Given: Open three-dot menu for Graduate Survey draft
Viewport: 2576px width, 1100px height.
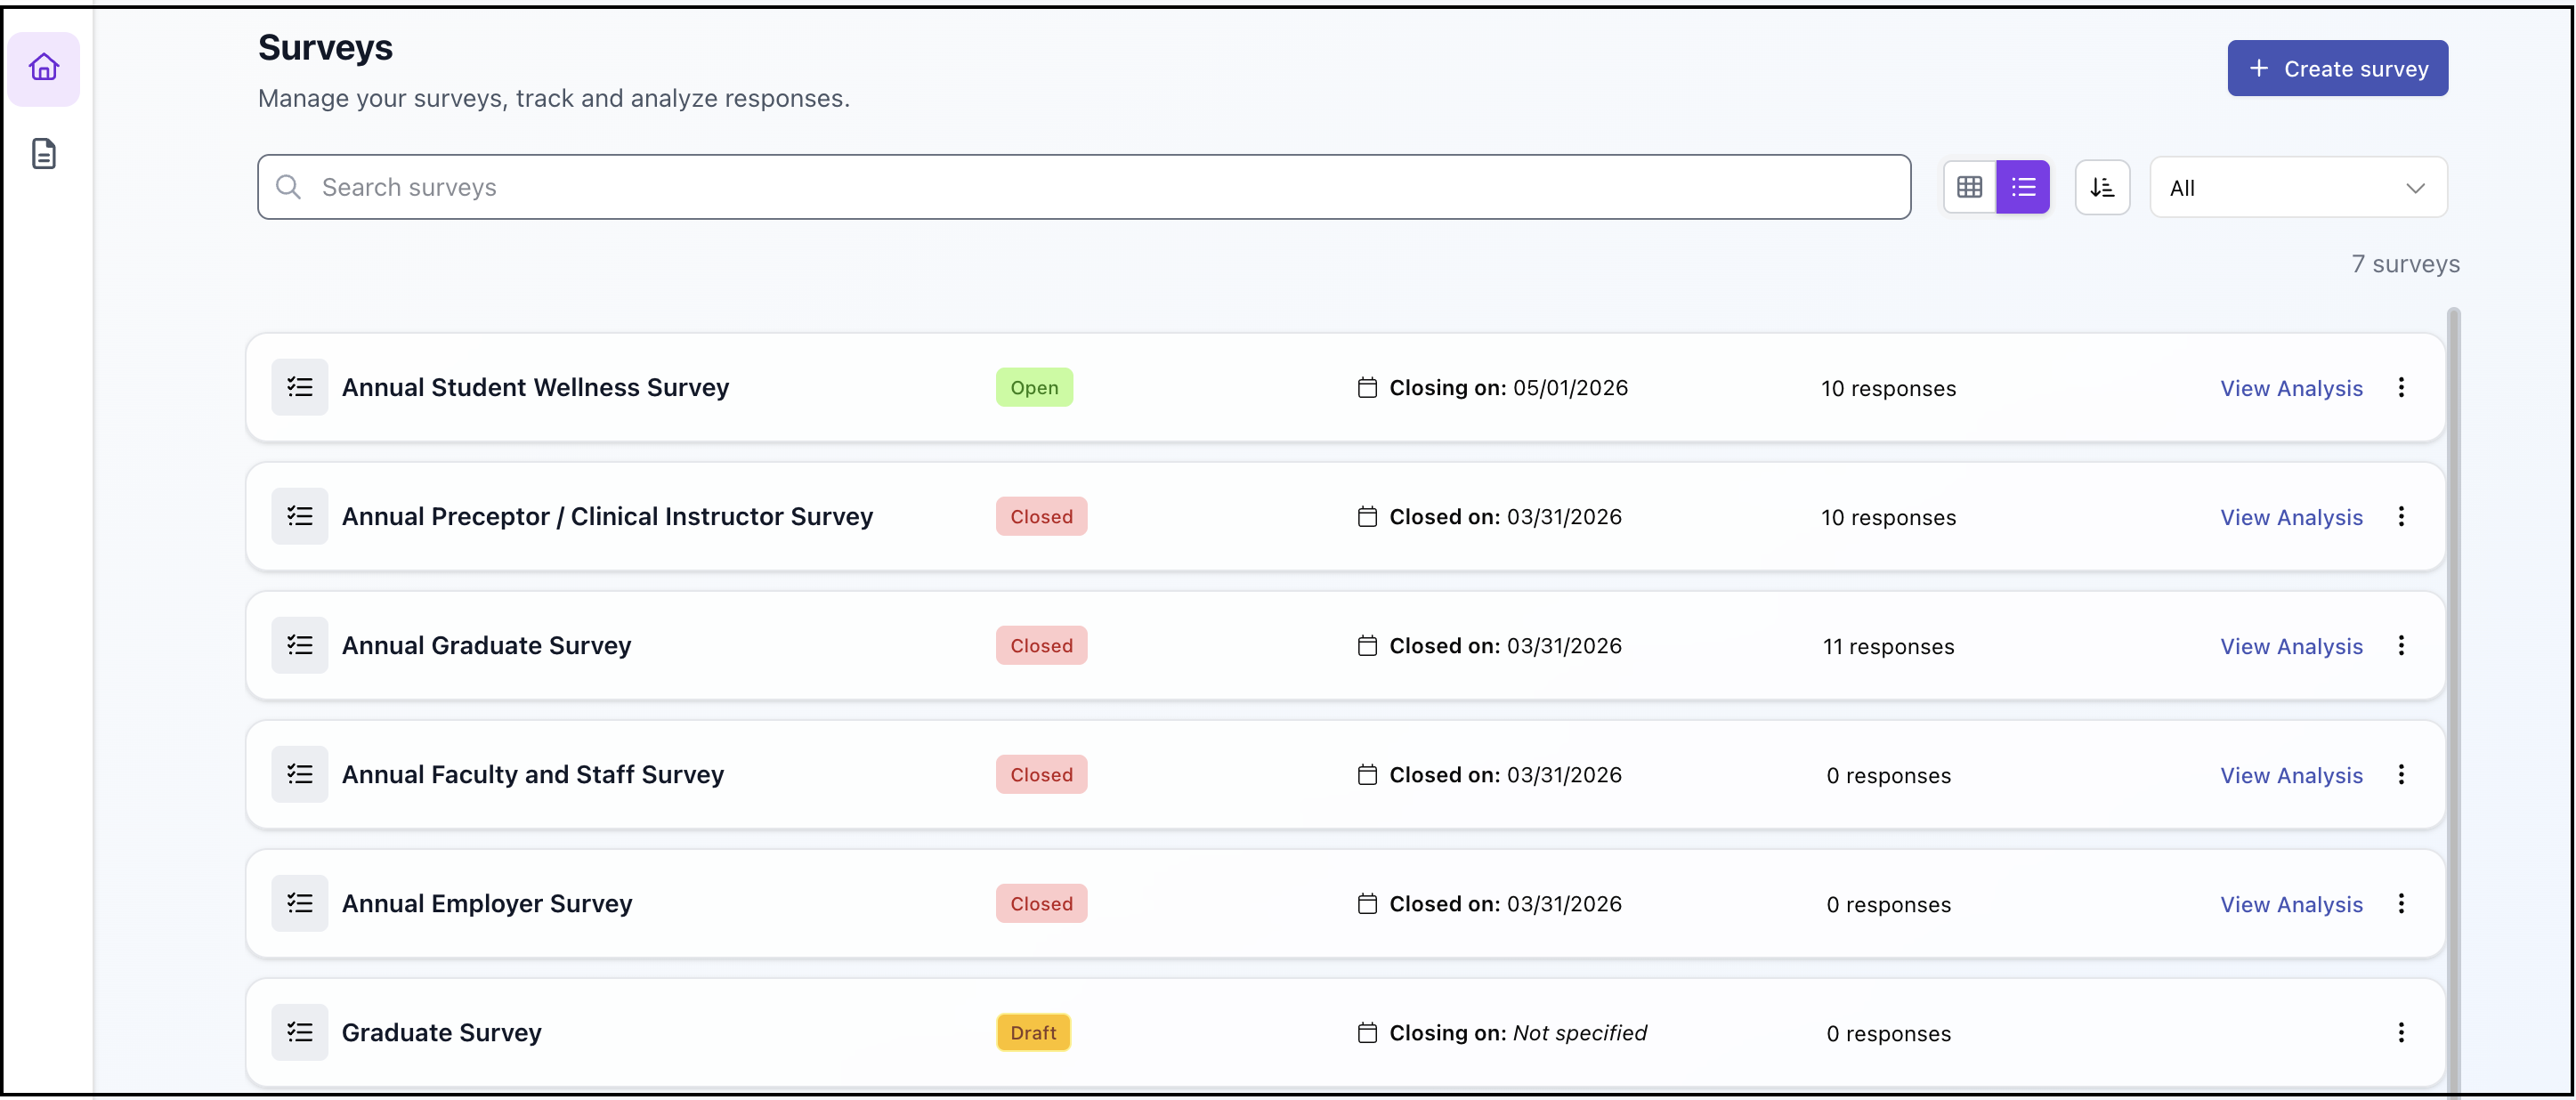Looking at the screenshot, I should (2400, 1033).
